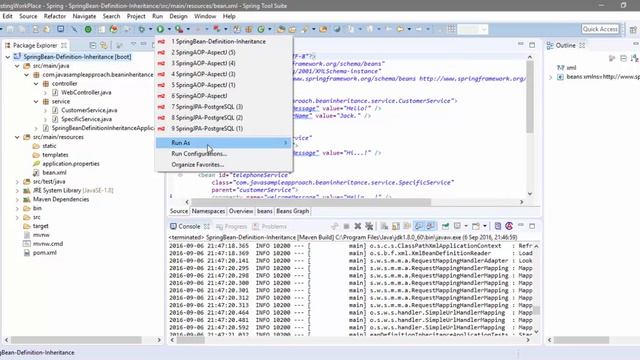Collapse the controller package
Screen dimensions: 640x360
click(36, 84)
